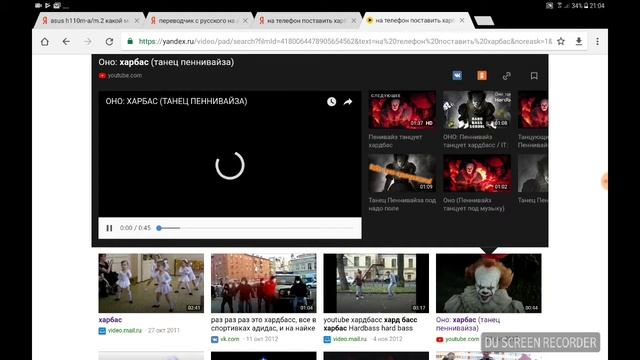Open the 'хapбас' 02:41 kids dance thumbnail
640x360 pixels.
151,283
